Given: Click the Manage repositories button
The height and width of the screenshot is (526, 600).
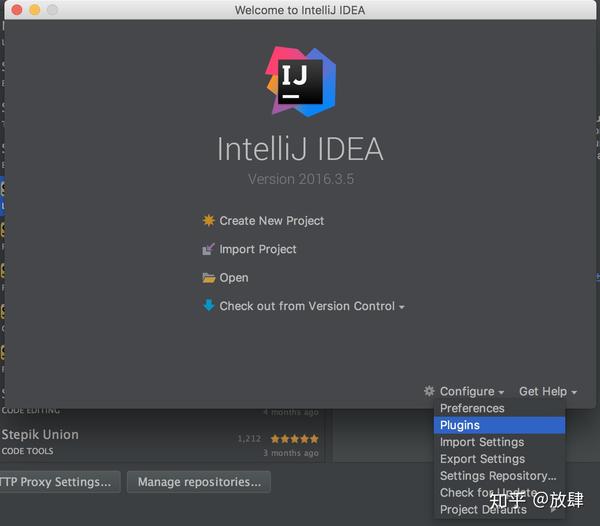Looking at the screenshot, I should [x=199, y=482].
